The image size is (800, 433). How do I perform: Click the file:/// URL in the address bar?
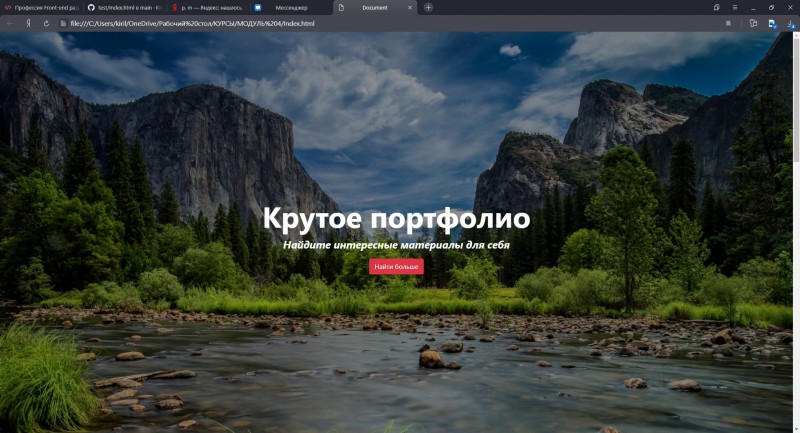pos(192,23)
